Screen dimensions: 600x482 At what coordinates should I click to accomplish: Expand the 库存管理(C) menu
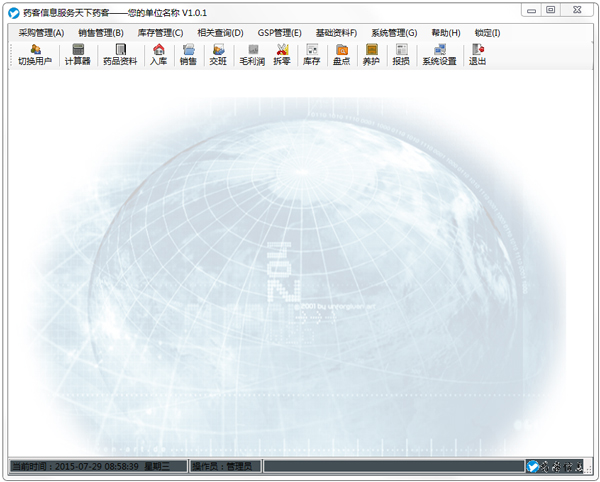(x=161, y=32)
